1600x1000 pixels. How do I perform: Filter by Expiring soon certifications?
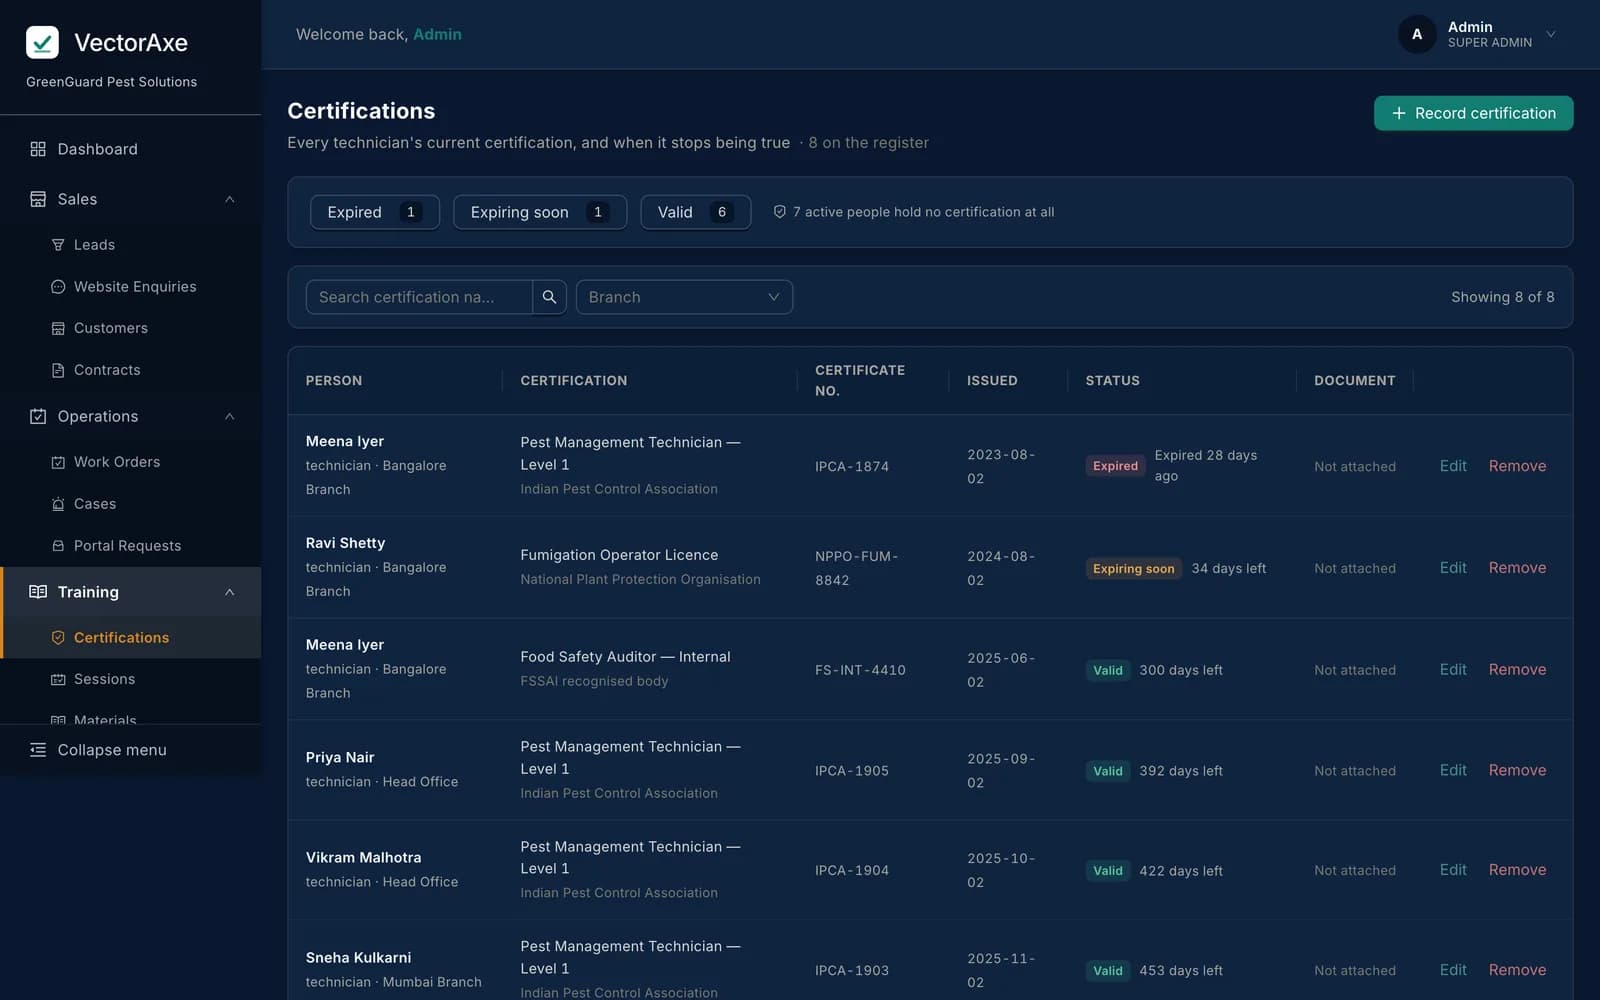[x=540, y=212]
